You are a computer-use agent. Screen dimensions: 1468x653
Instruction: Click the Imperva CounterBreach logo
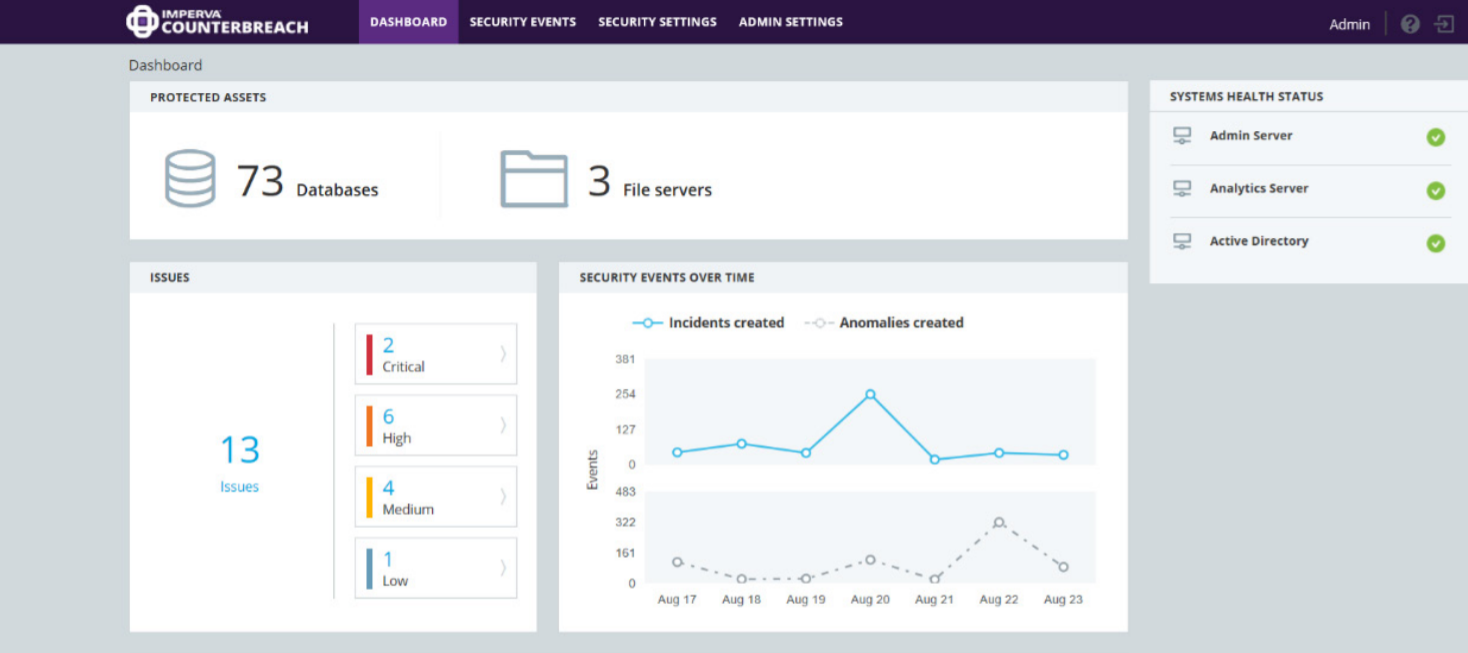[217, 21]
